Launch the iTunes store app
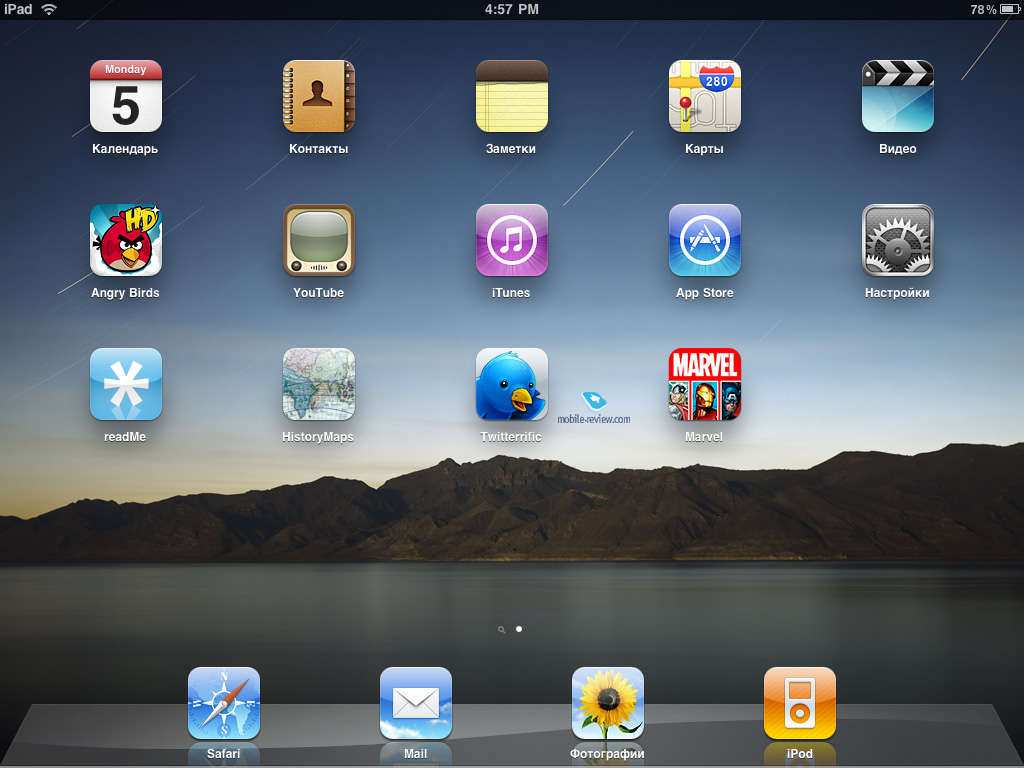This screenshot has width=1024, height=768. click(x=511, y=240)
